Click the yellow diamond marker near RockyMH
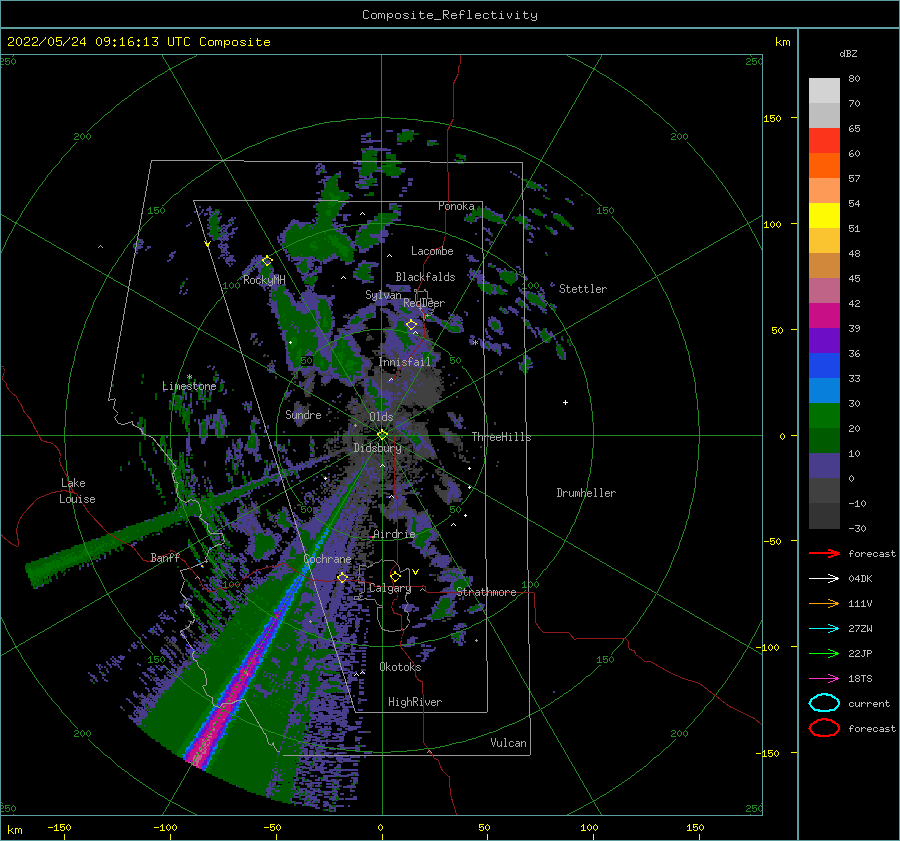The width and height of the screenshot is (900, 841). tap(267, 261)
